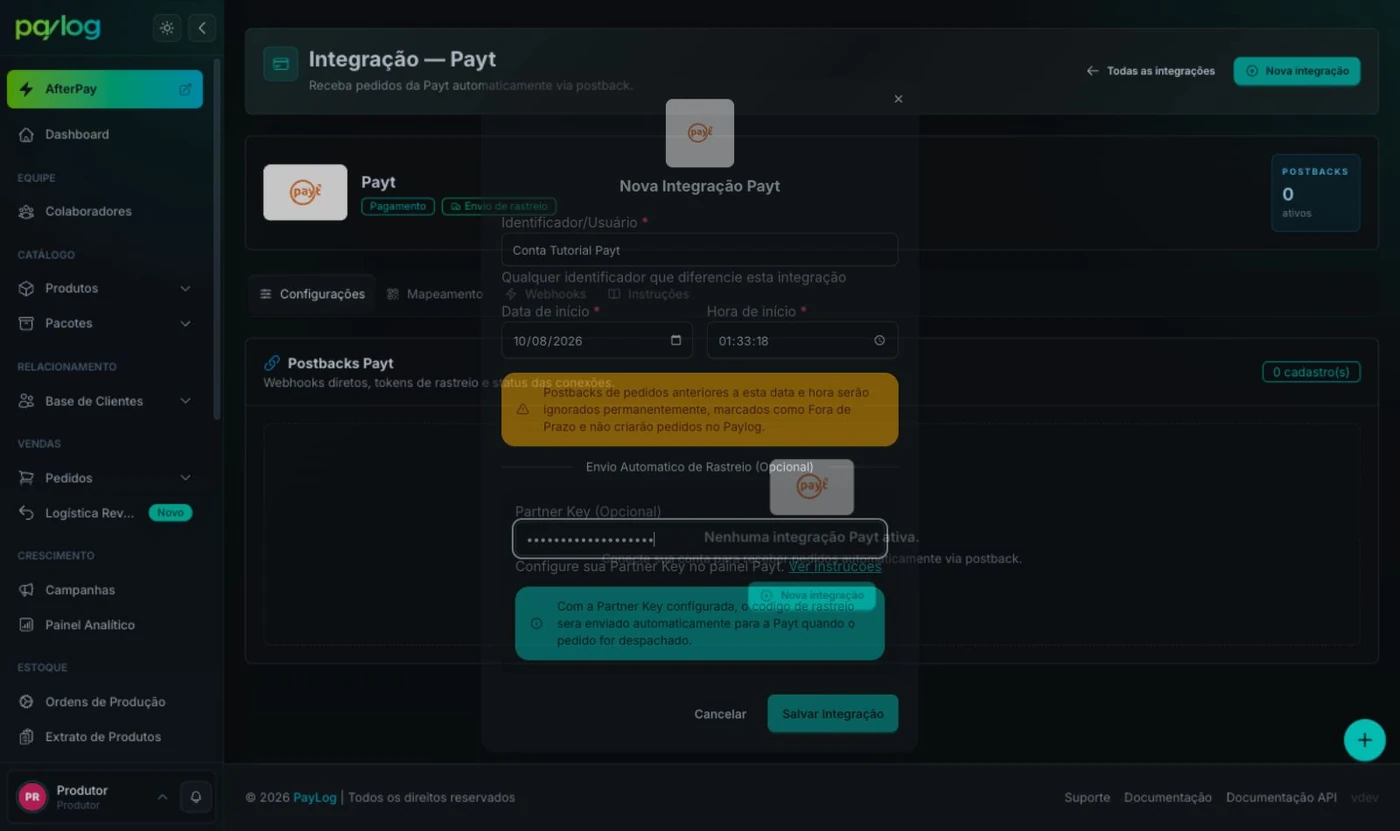Screen dimensions: 1400x831
Task: Open the calendar picker in Data de início
Action: 676,340
